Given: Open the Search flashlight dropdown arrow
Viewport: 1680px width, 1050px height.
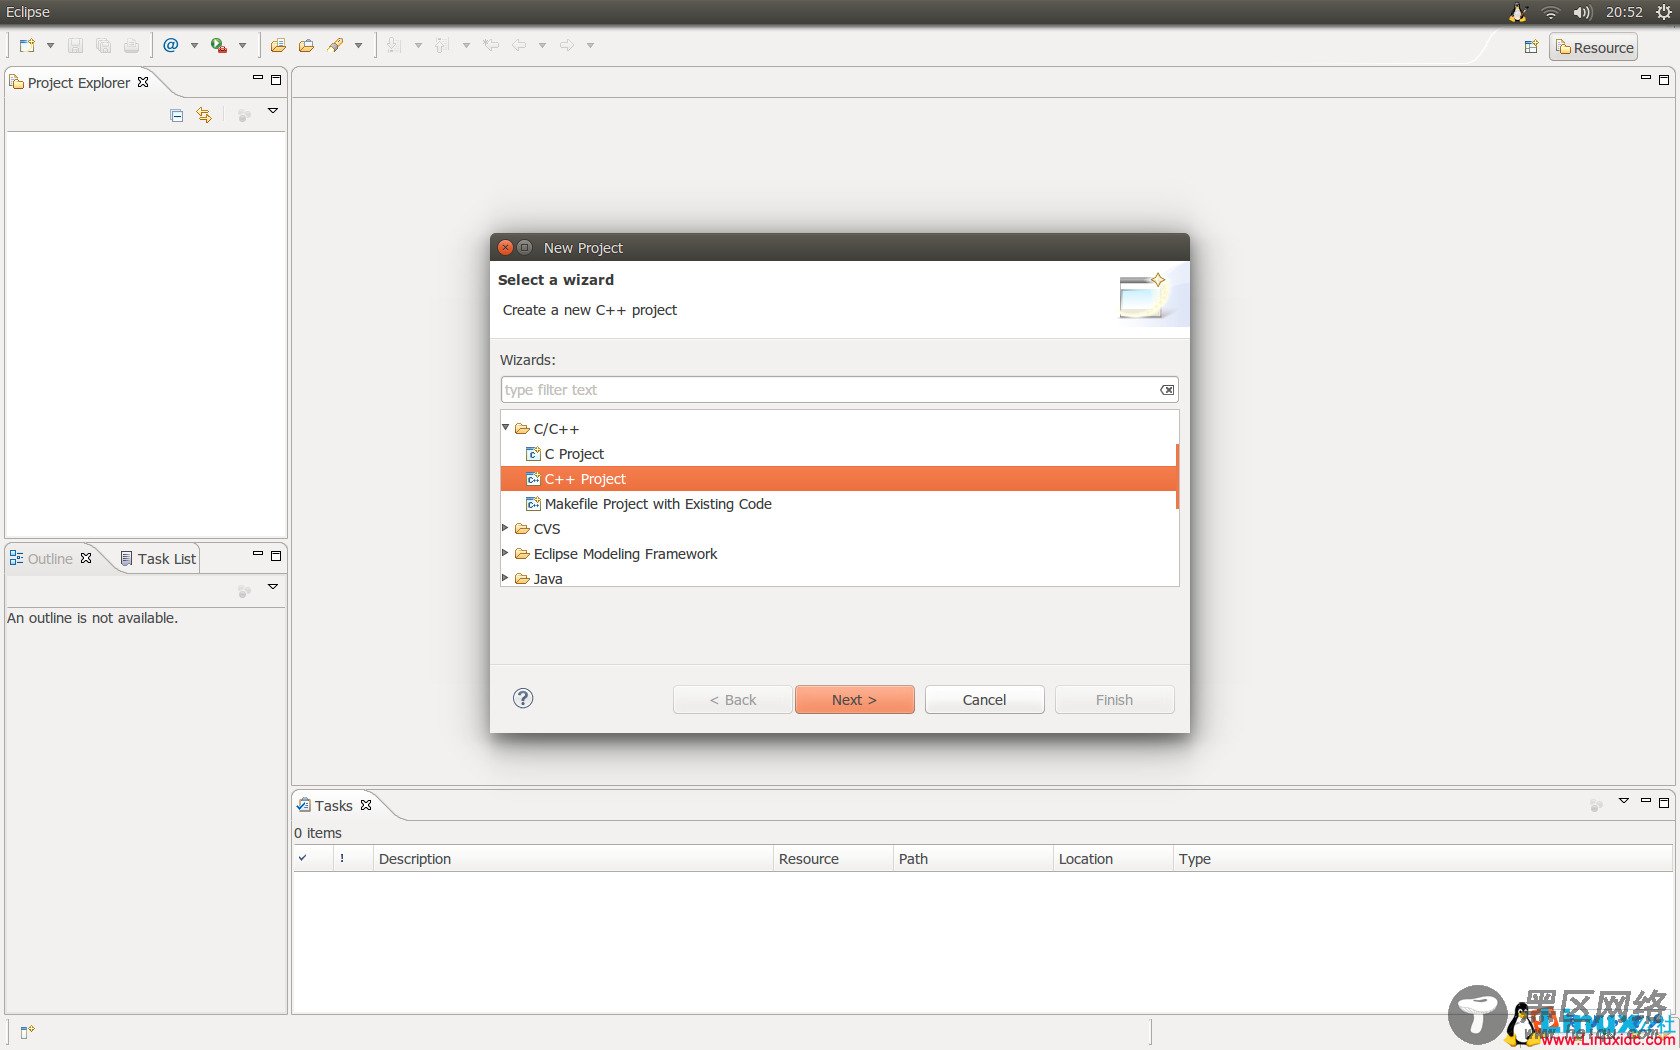Looking at the screenshot, I should (358, 46).
